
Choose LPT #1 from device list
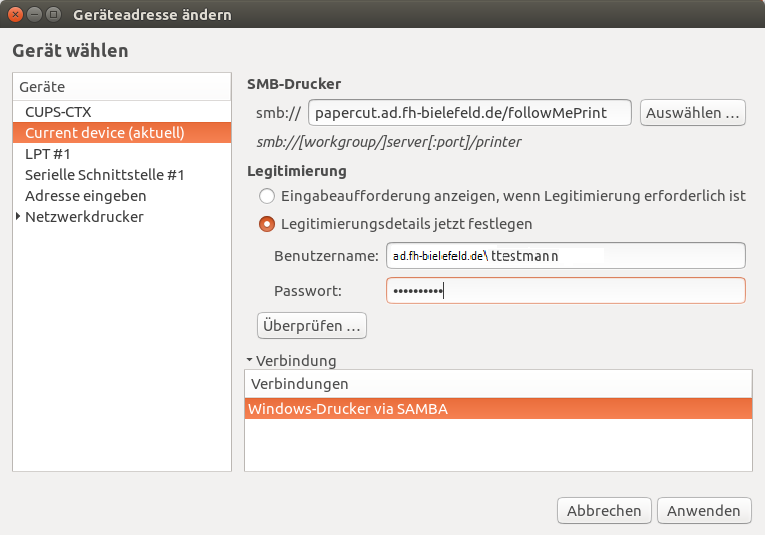[x=48, y=154]
